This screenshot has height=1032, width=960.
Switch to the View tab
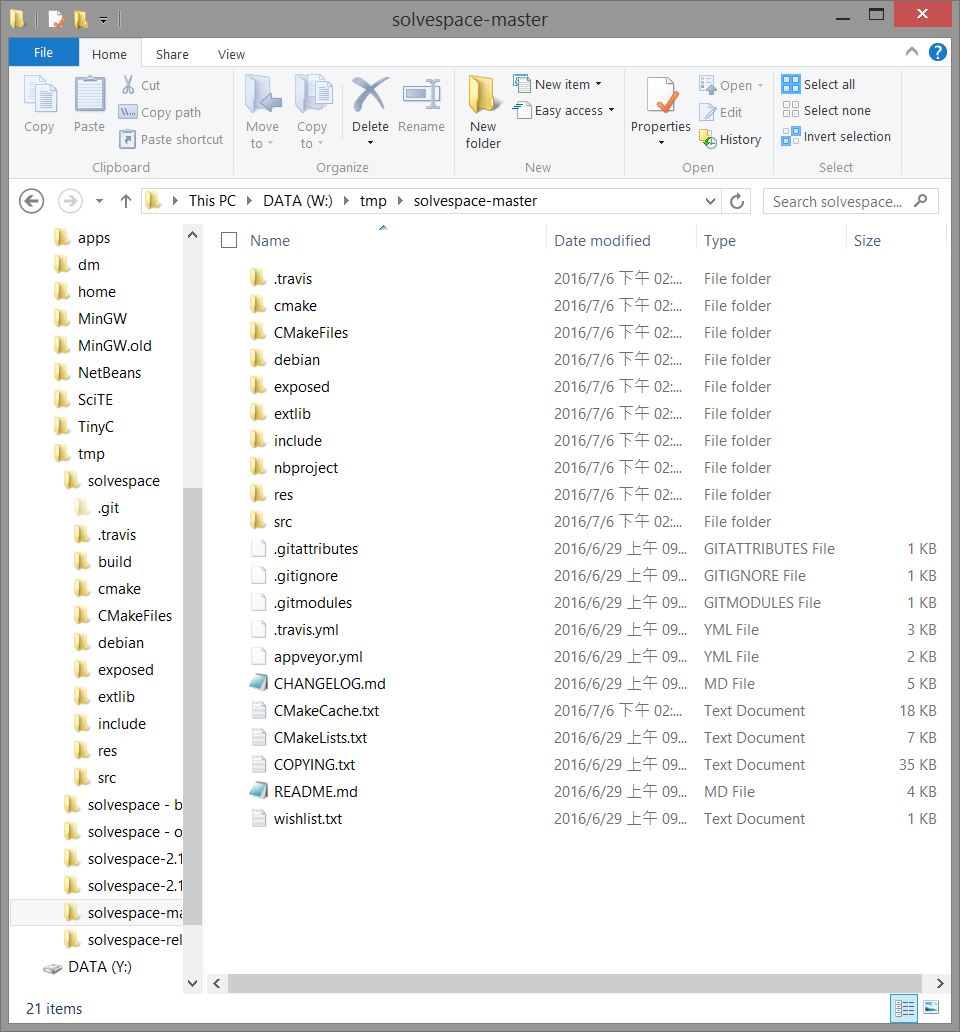coord(231,54)
